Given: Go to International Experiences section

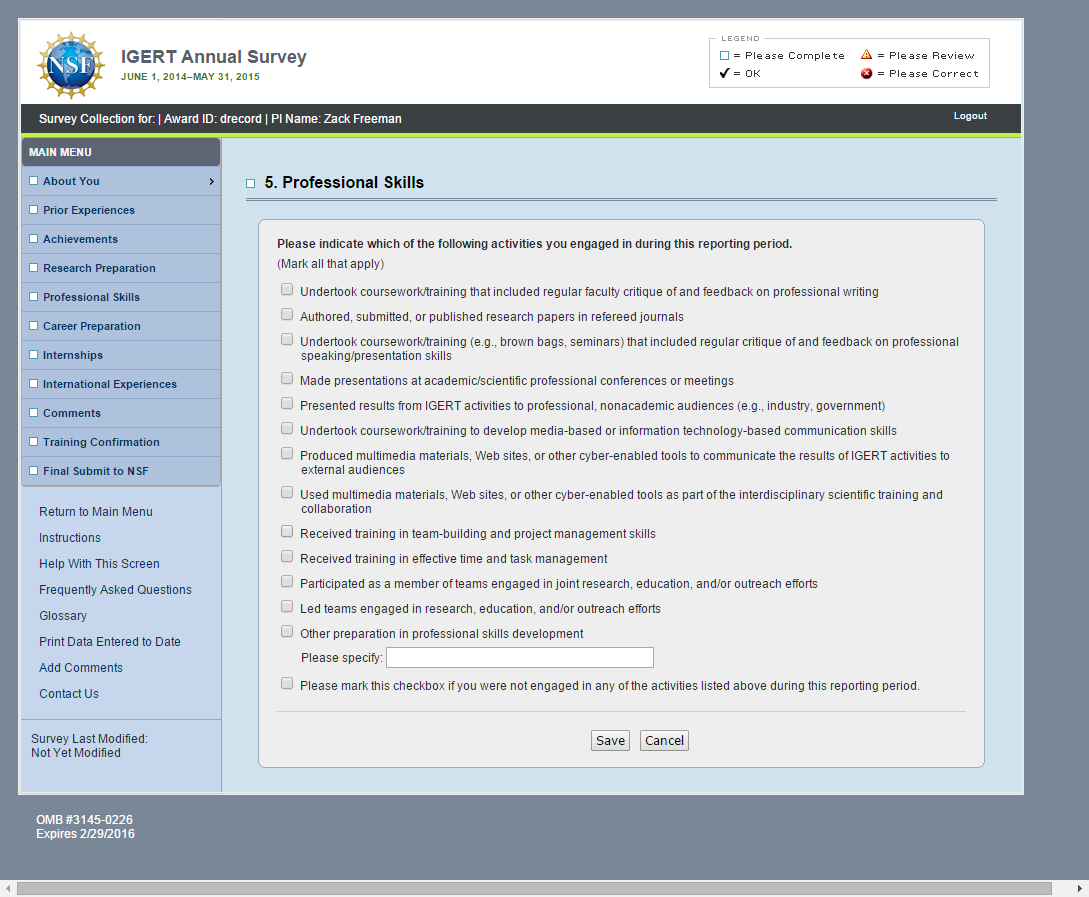Looking at the screenshot, I should tap(109, 384).
